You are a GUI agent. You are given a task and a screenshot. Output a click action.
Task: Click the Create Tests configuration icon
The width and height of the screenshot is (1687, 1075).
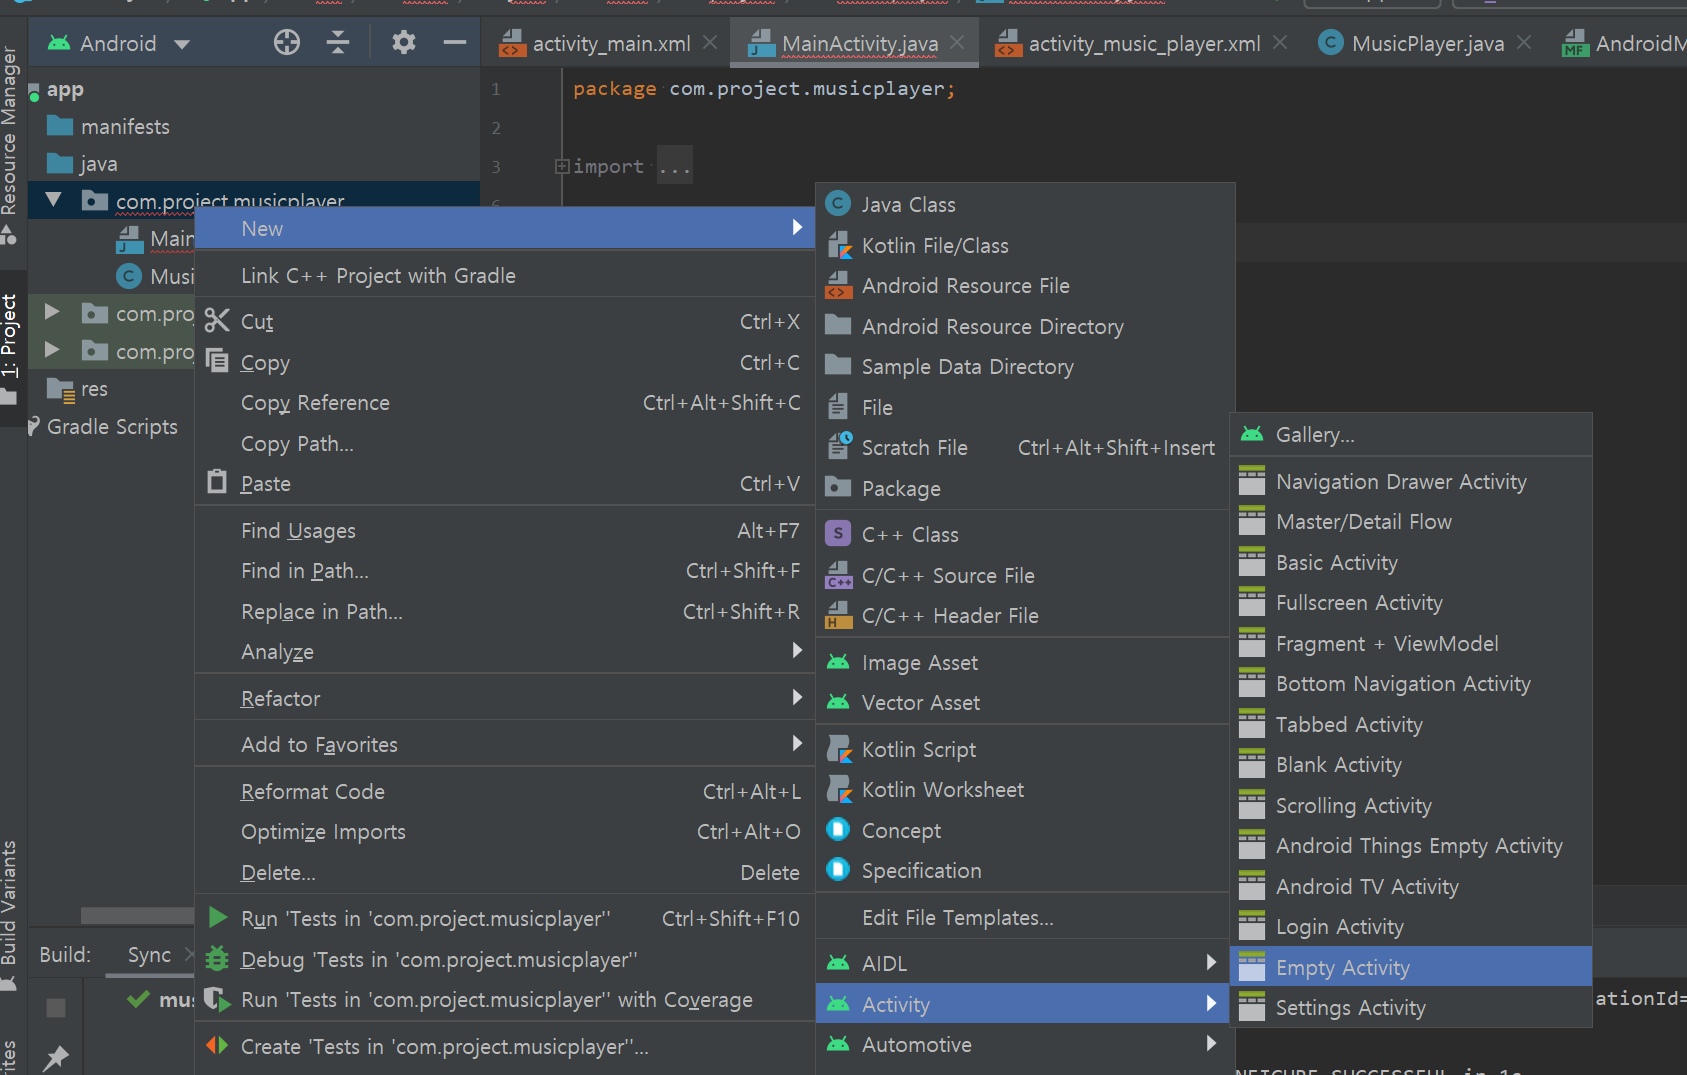coord(217,1046)
